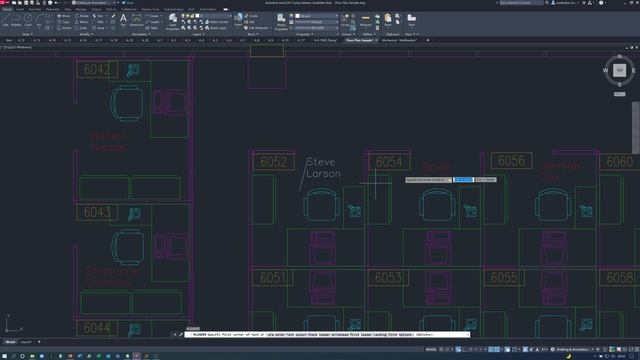Expand the Block panel
This screenshot has height=360, width=640.
coord(252,34)
